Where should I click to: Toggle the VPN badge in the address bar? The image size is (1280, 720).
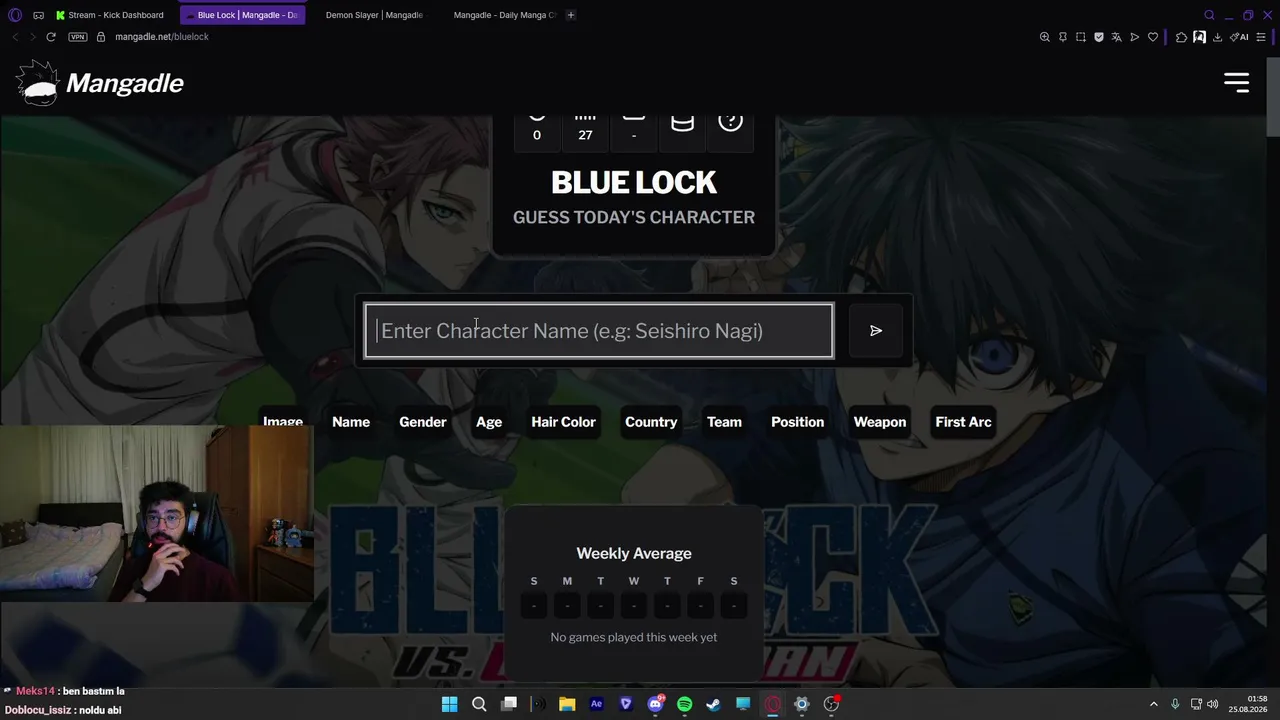click(78, 37)
